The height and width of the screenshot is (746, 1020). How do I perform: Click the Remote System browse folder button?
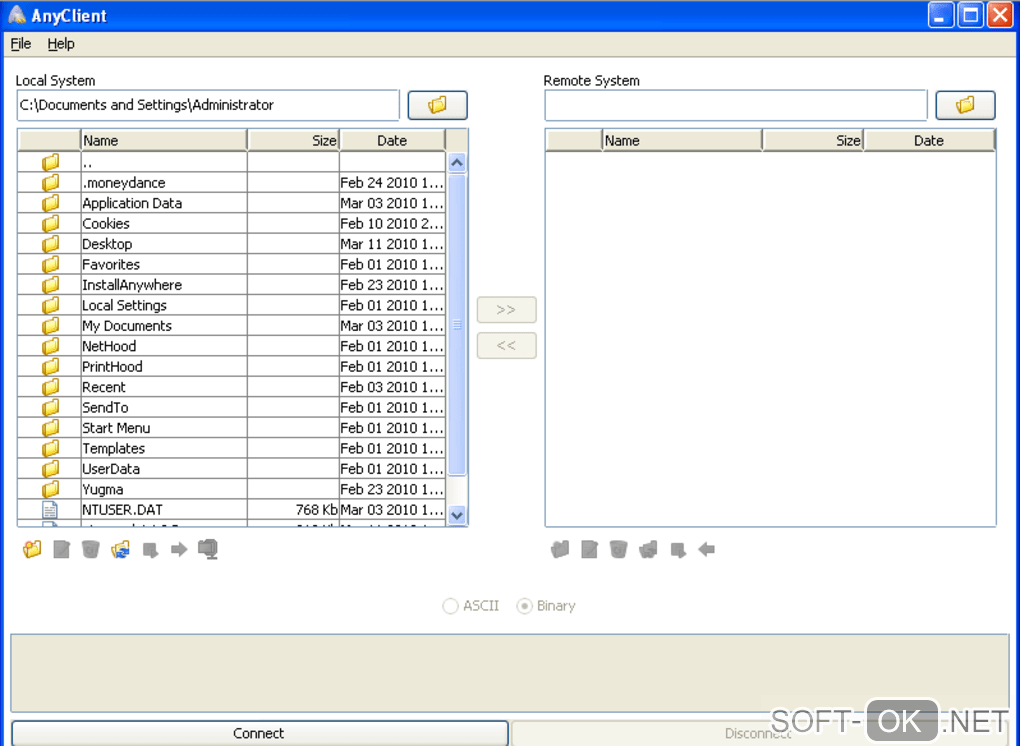965,105
